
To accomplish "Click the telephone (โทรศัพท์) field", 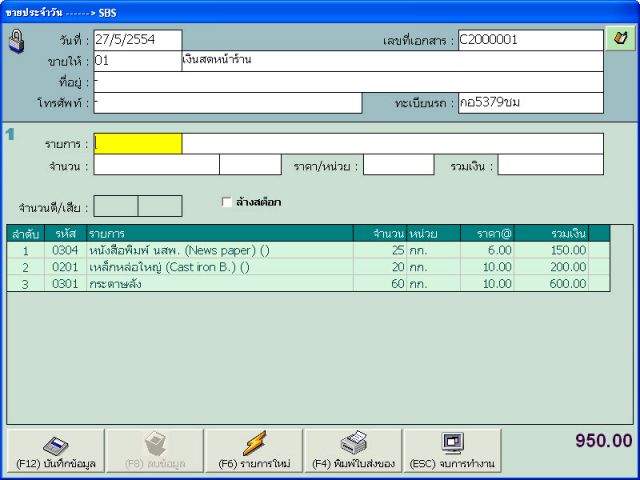I will click(228, 103).
